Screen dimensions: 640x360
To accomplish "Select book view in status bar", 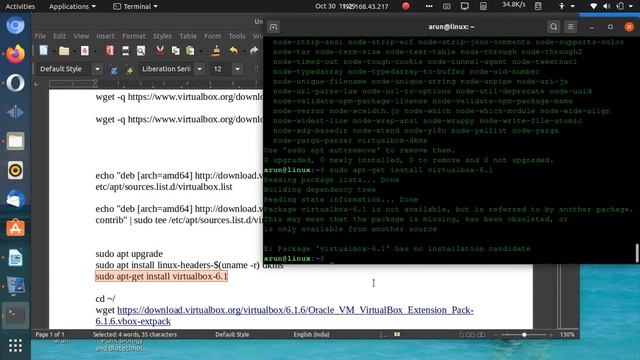I will pos(481,334).
